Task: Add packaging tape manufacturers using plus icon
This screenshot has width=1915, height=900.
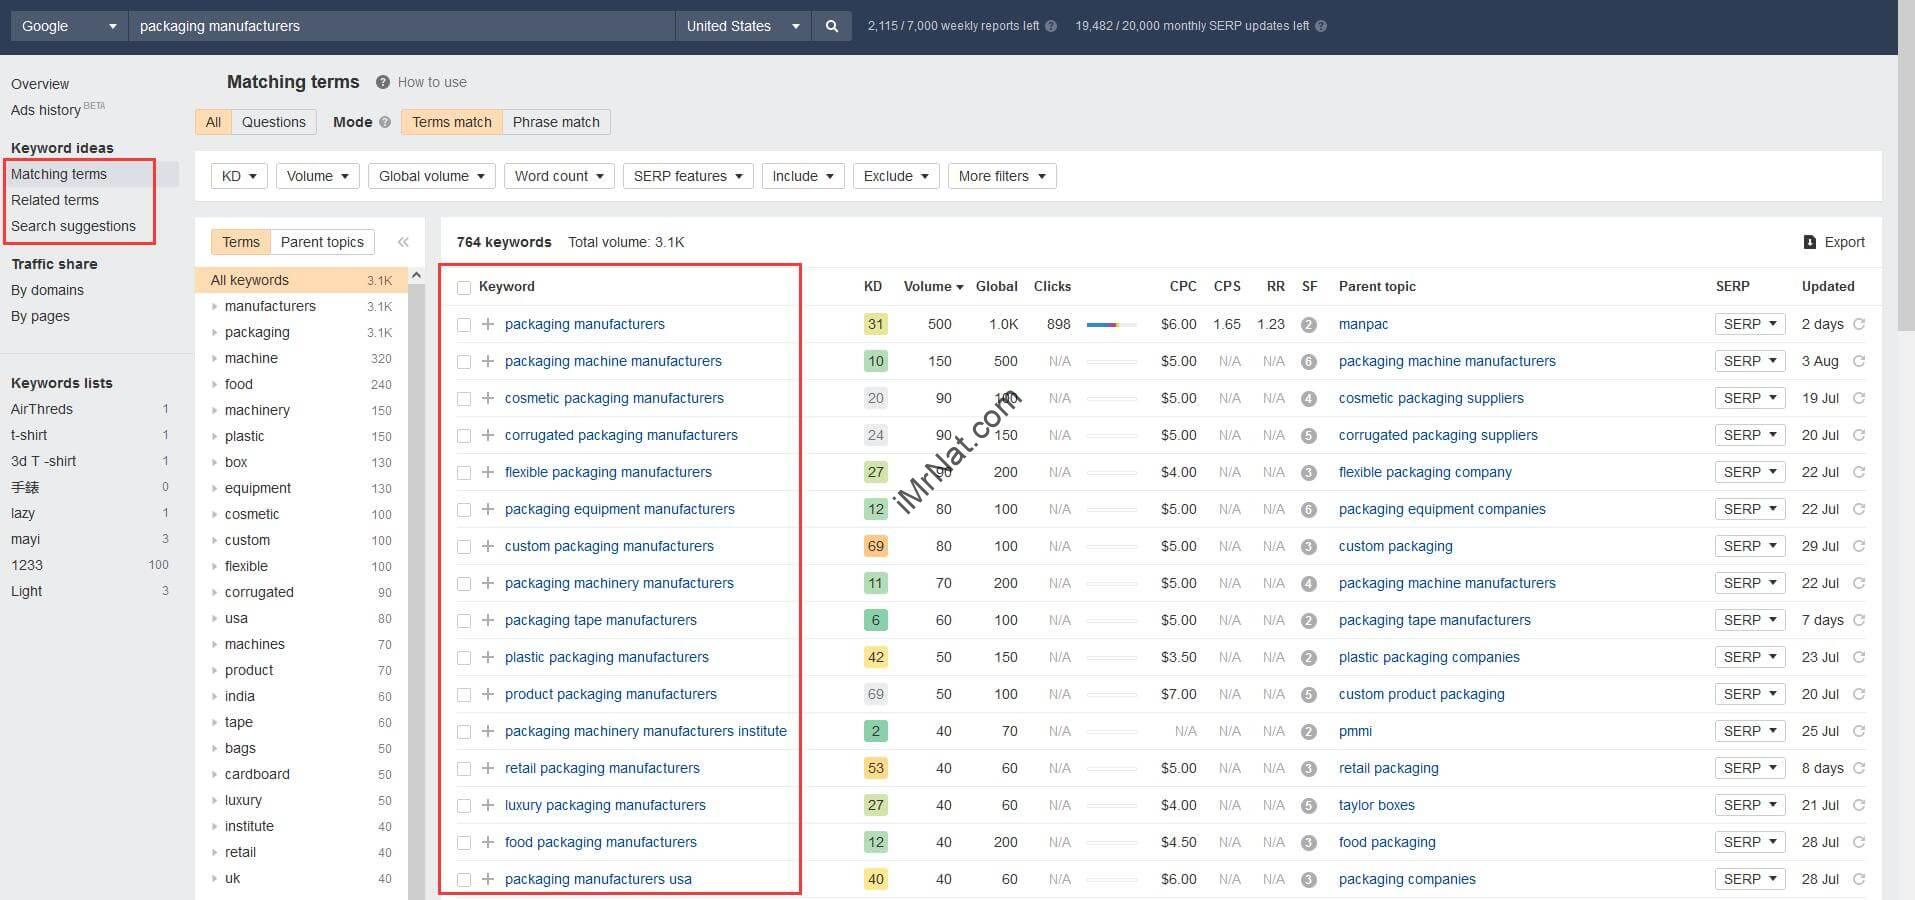Action: 488,620
